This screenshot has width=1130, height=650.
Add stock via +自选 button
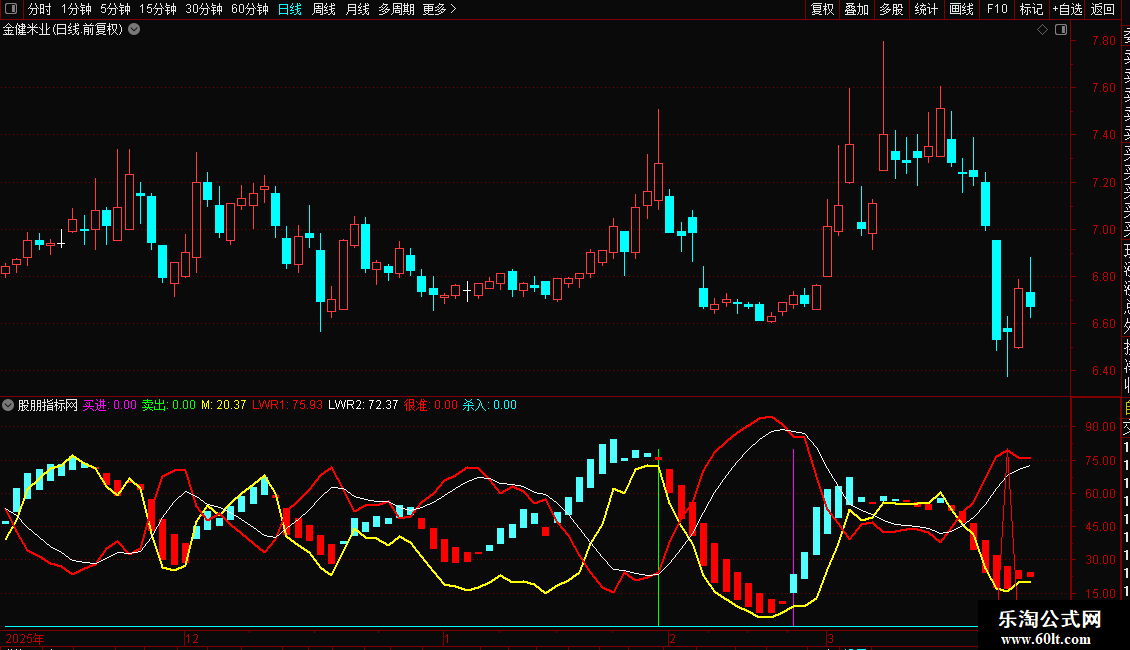tap(1067, 9)
